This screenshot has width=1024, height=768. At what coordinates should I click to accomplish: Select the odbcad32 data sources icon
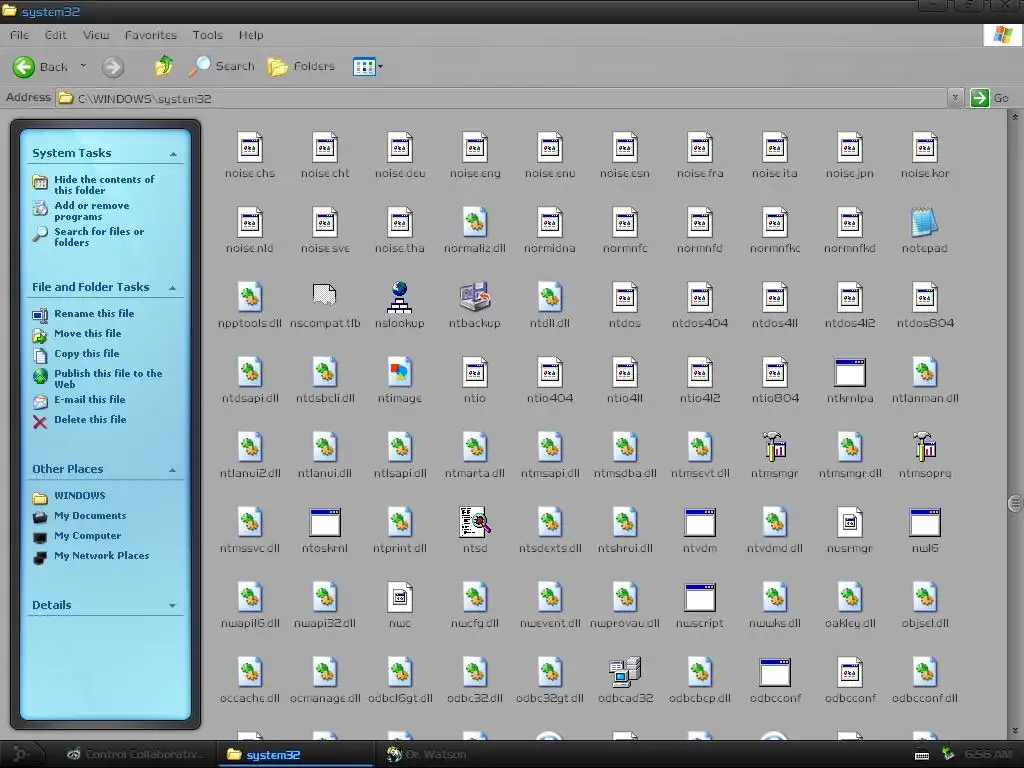(x=625, y=673)
